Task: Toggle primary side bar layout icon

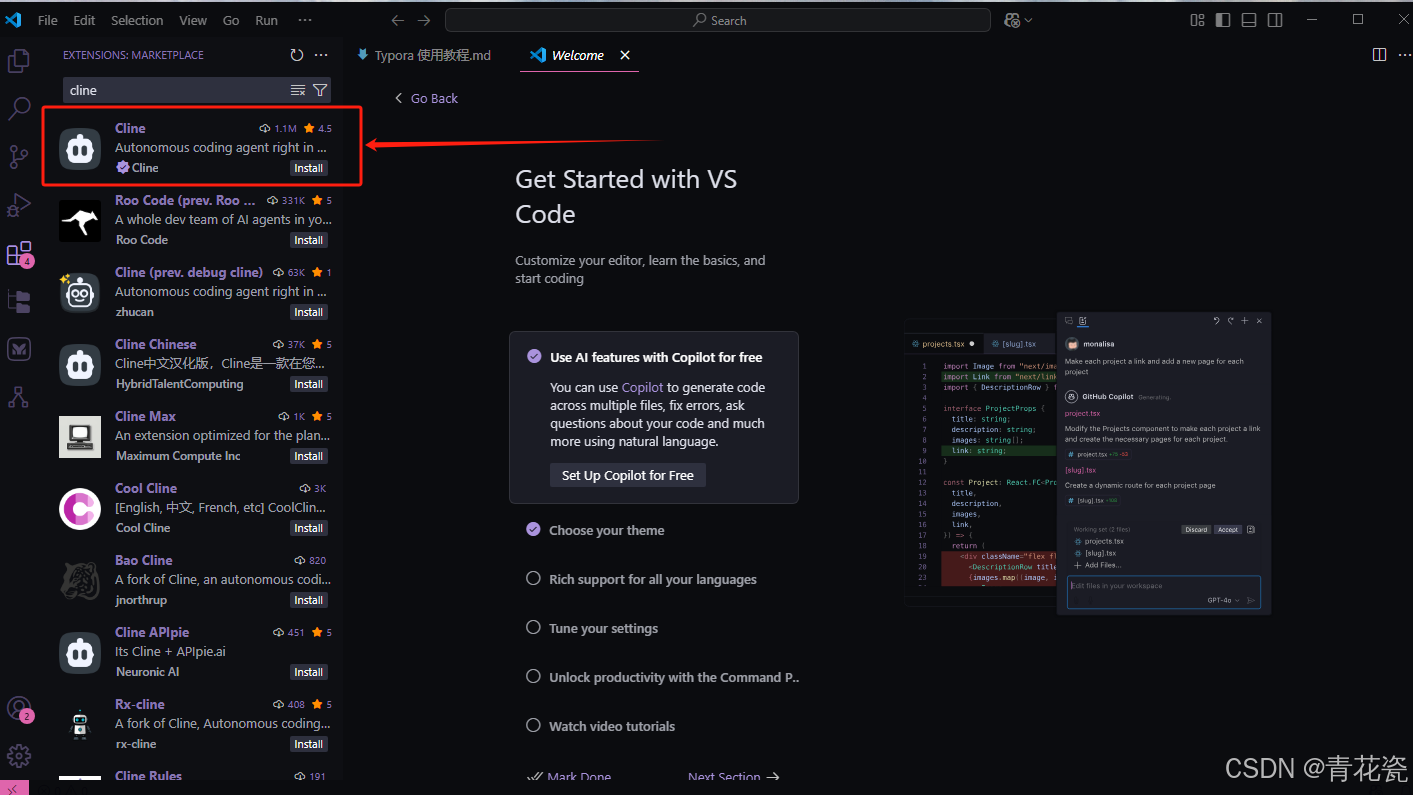Action: [x=1223, y=20]
